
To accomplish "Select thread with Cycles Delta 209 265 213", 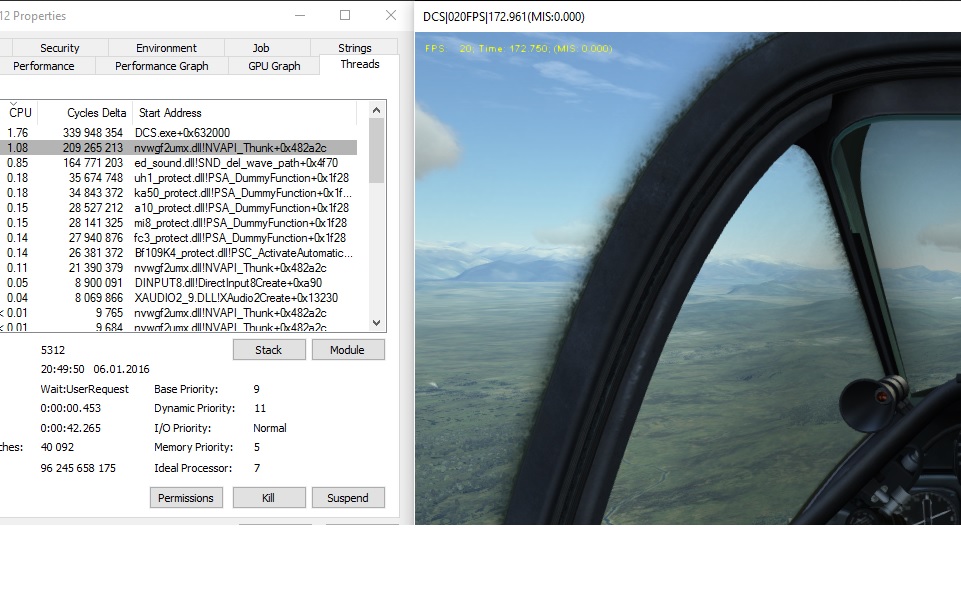I will [x=178, y=148].
